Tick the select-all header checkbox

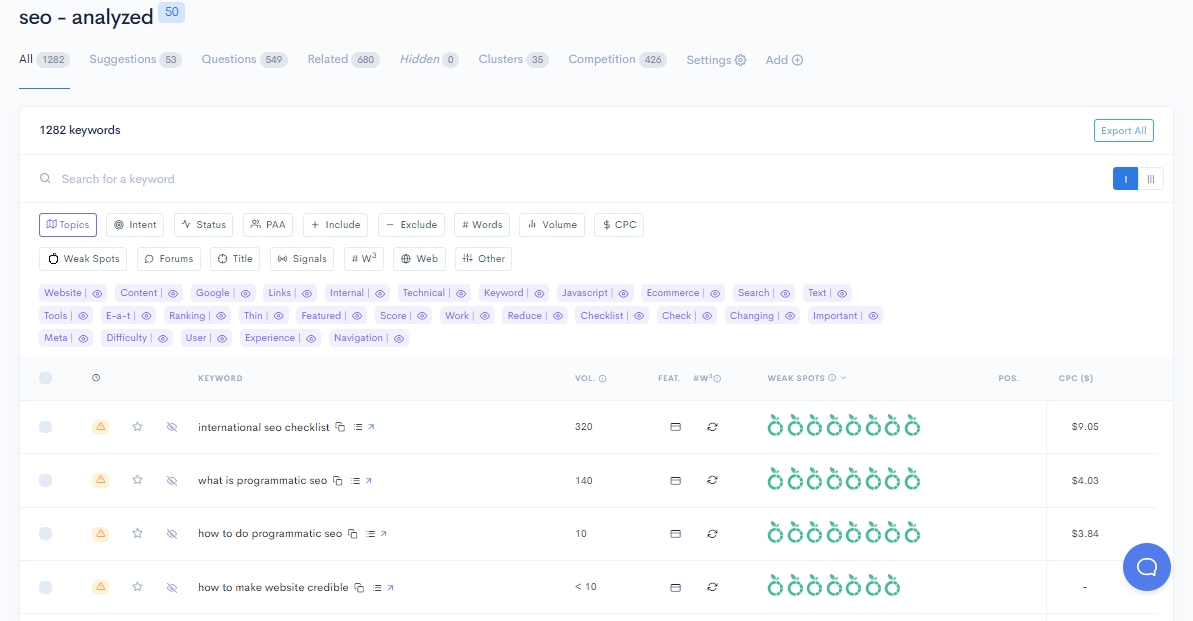pyautogui.click(x=46, y=377)
